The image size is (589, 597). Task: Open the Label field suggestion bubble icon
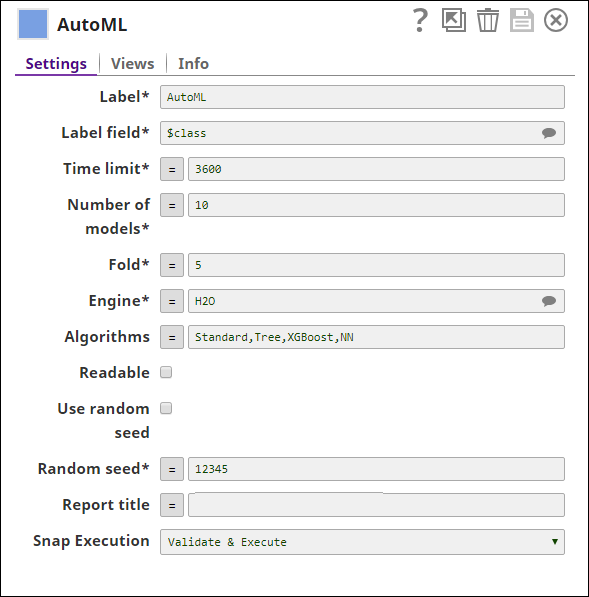[x=549, y=133]
